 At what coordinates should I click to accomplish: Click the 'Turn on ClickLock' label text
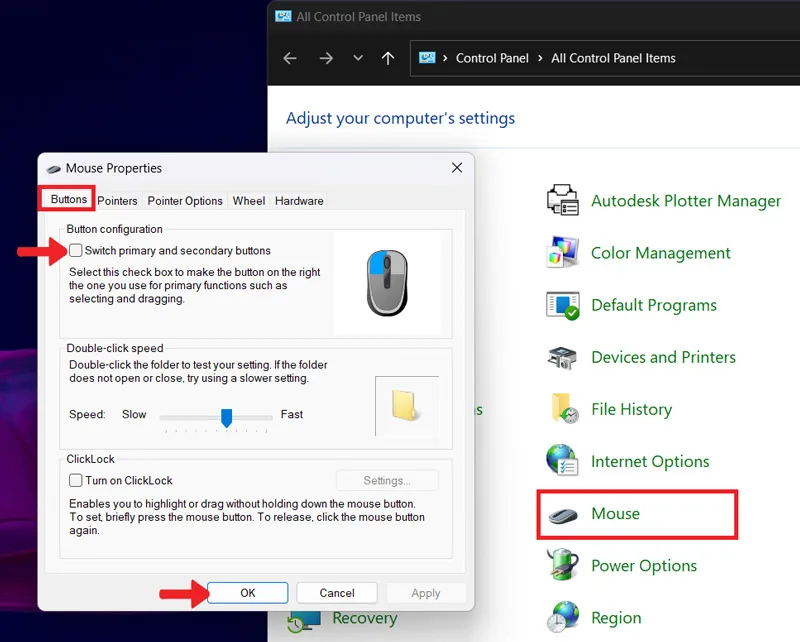(129, 480)
